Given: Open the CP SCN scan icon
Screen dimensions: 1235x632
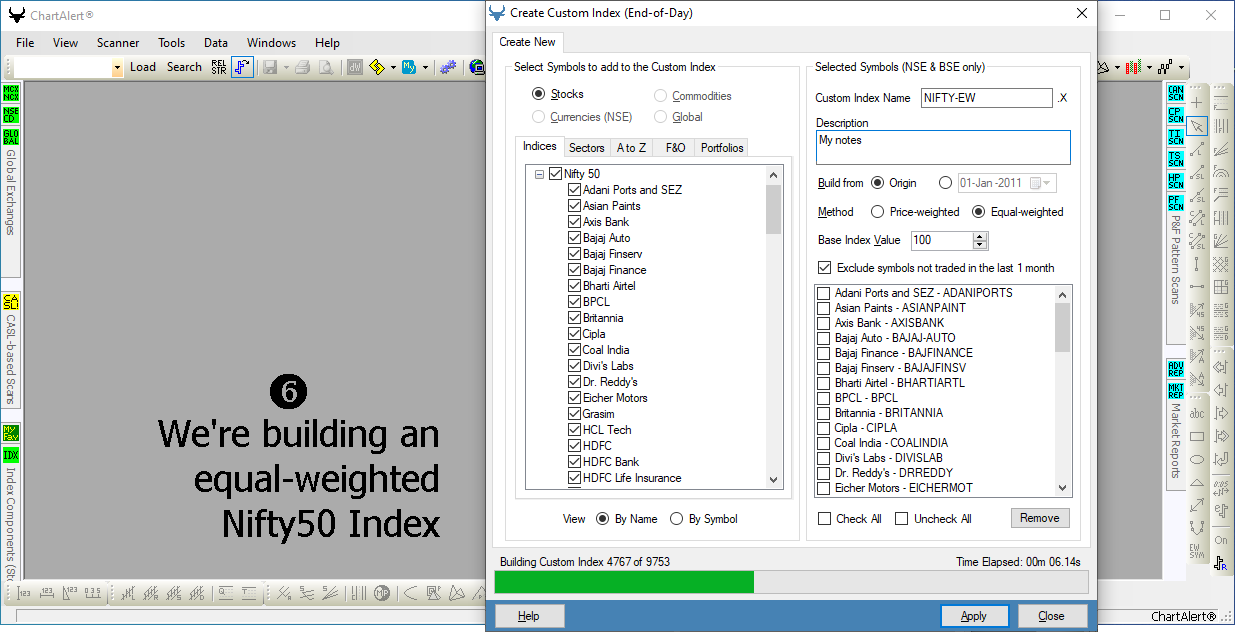Looking at the screenshot, I should click(x=1175, y=115).
